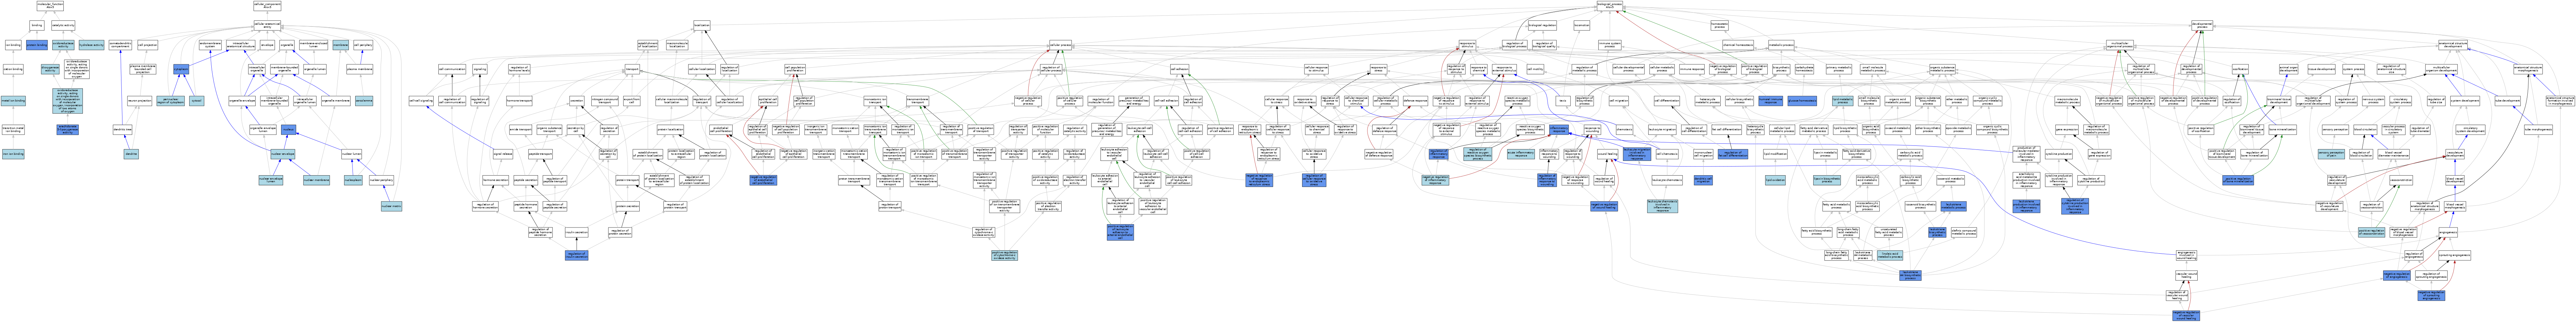Select the cellular_component root node
This screenshot has height=322, width=2576.
click(x=267, y=6)
